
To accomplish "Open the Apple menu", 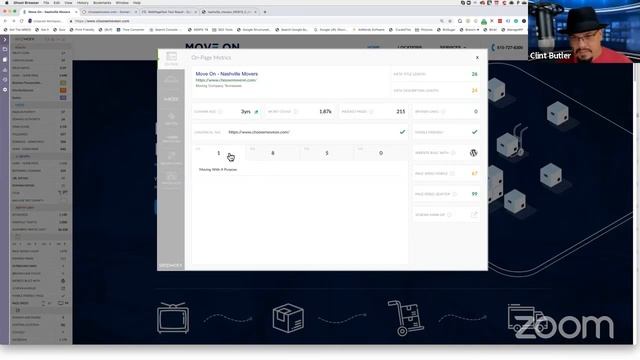I will tap(7, 2).
